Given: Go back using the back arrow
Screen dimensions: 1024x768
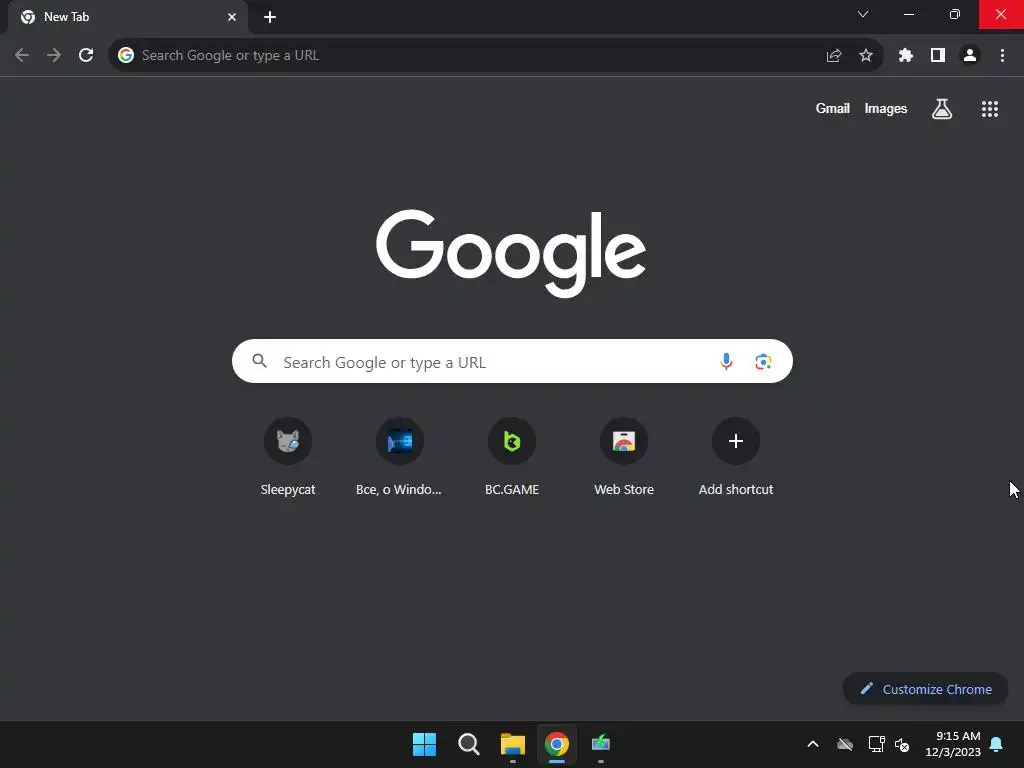Looking at the screenshot, I should click(x=22, y=56).
